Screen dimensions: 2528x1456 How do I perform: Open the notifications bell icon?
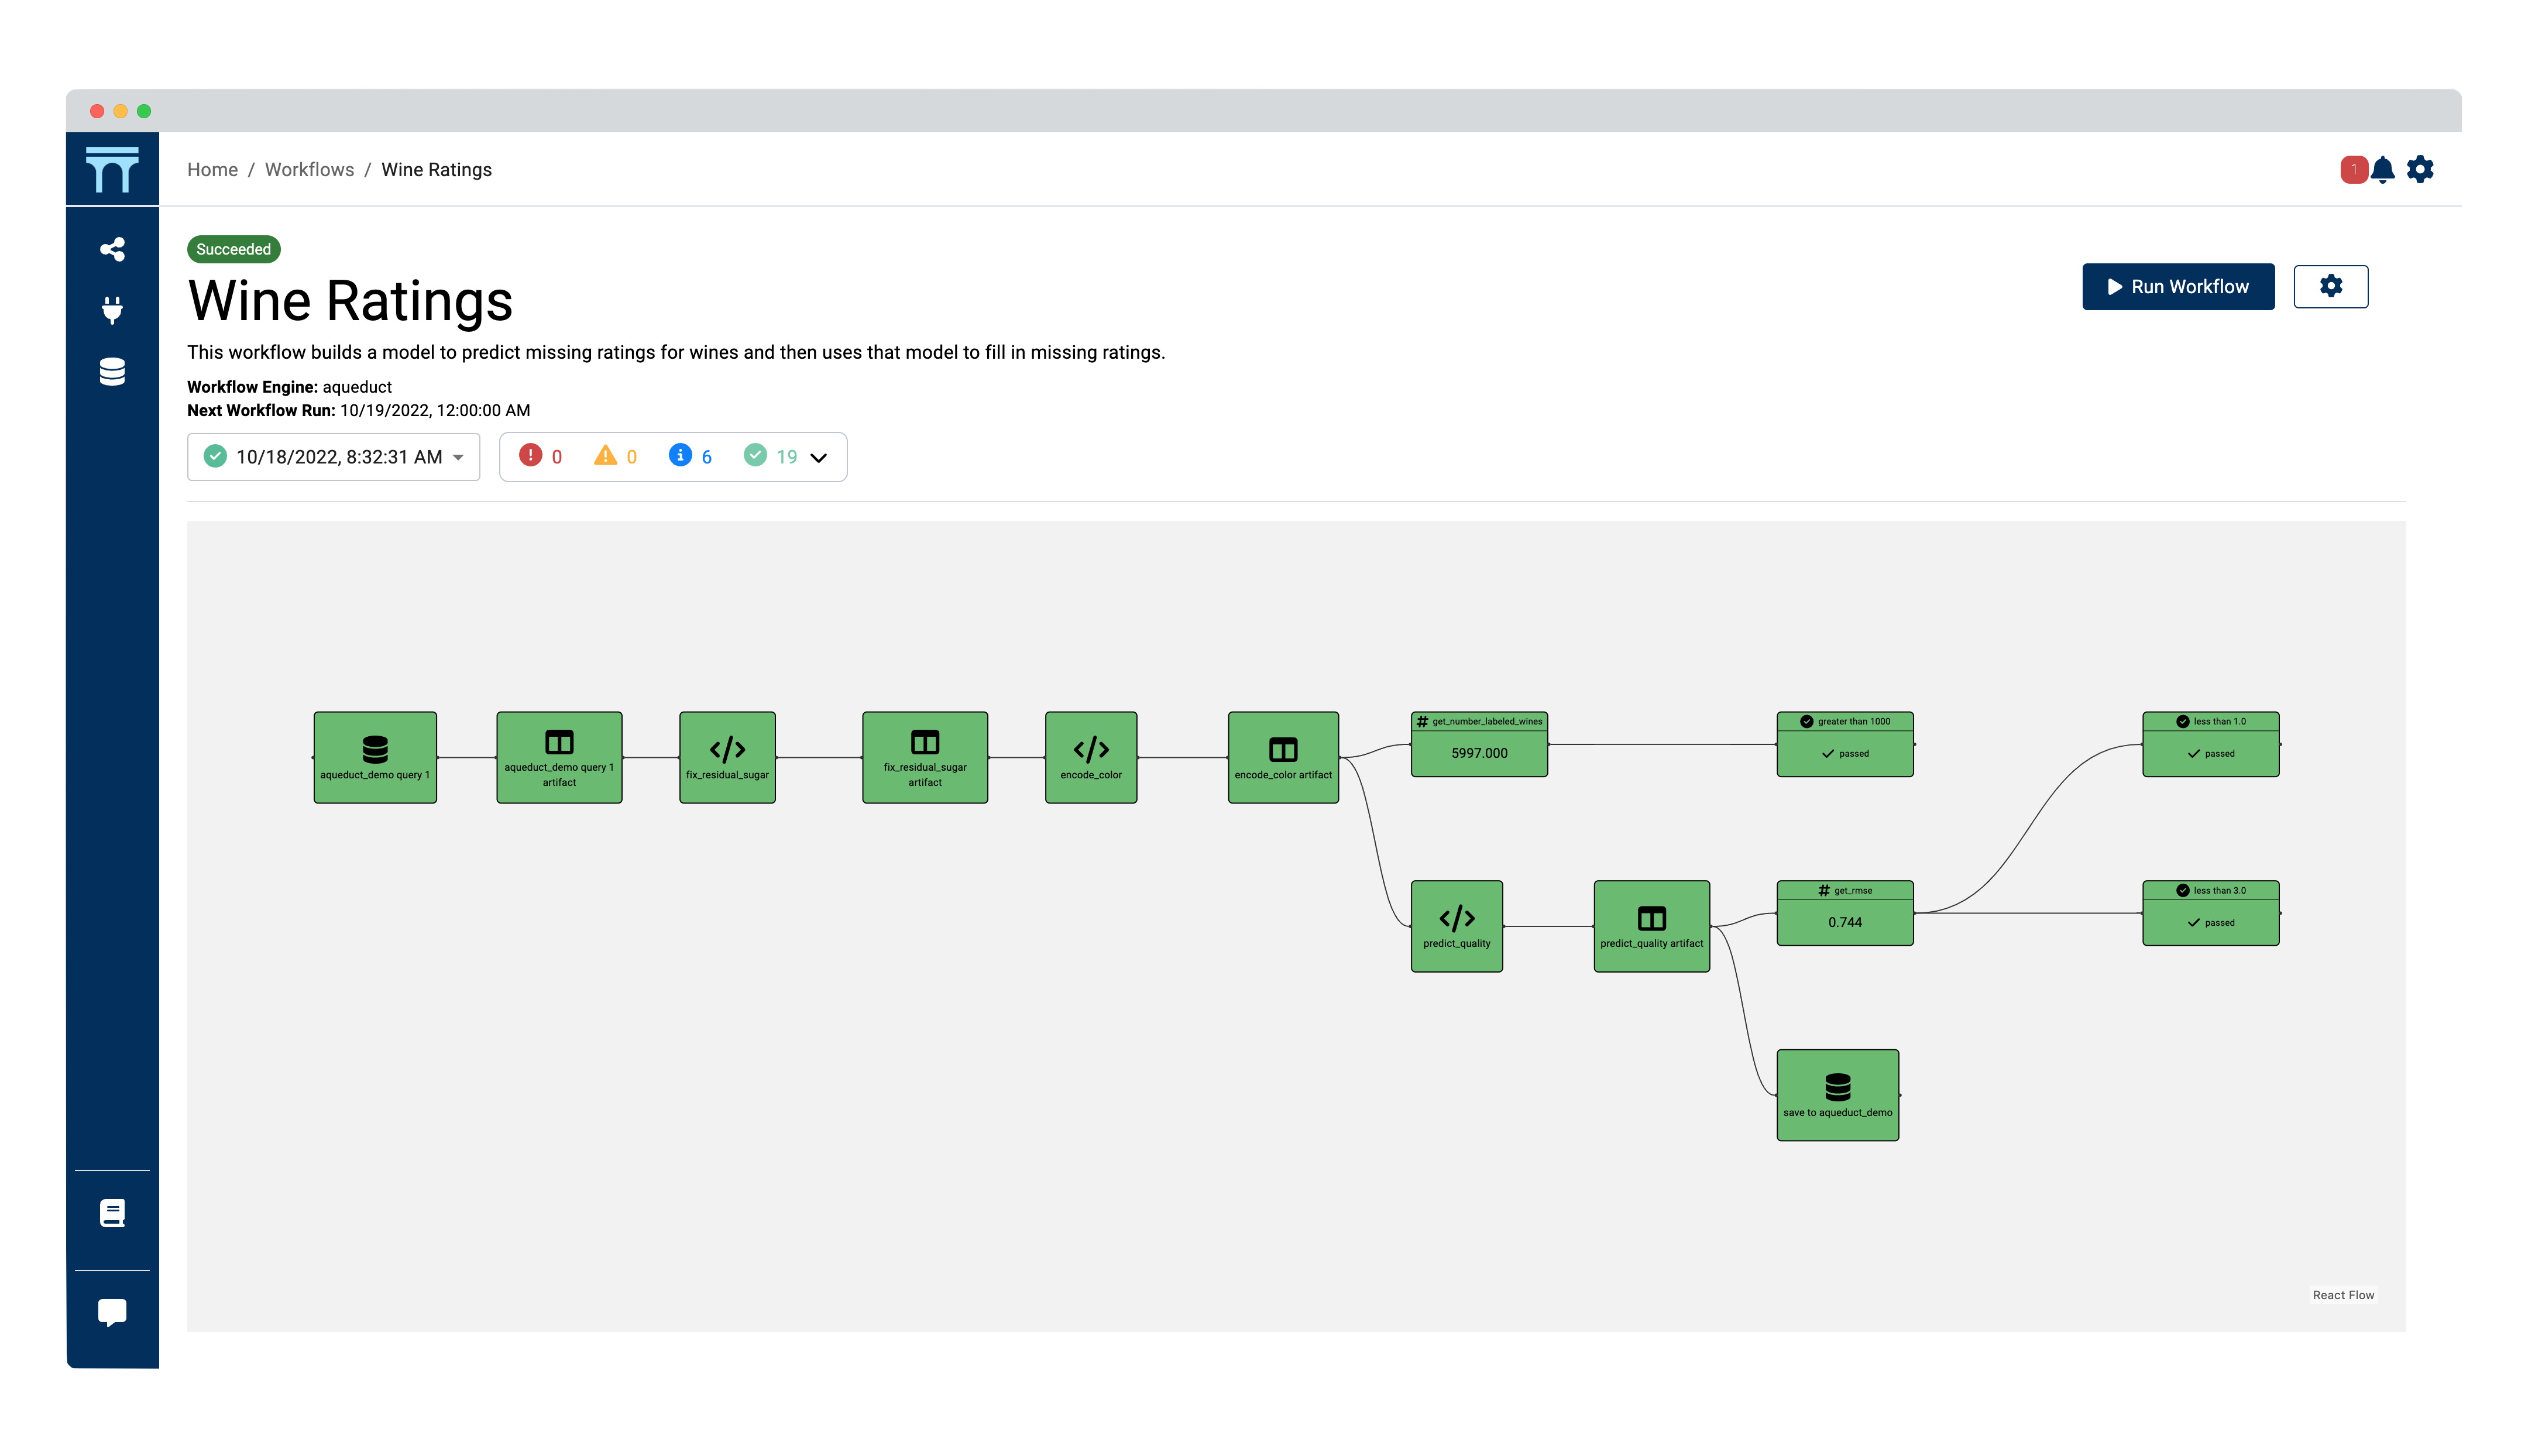(x=2383, y=169)
